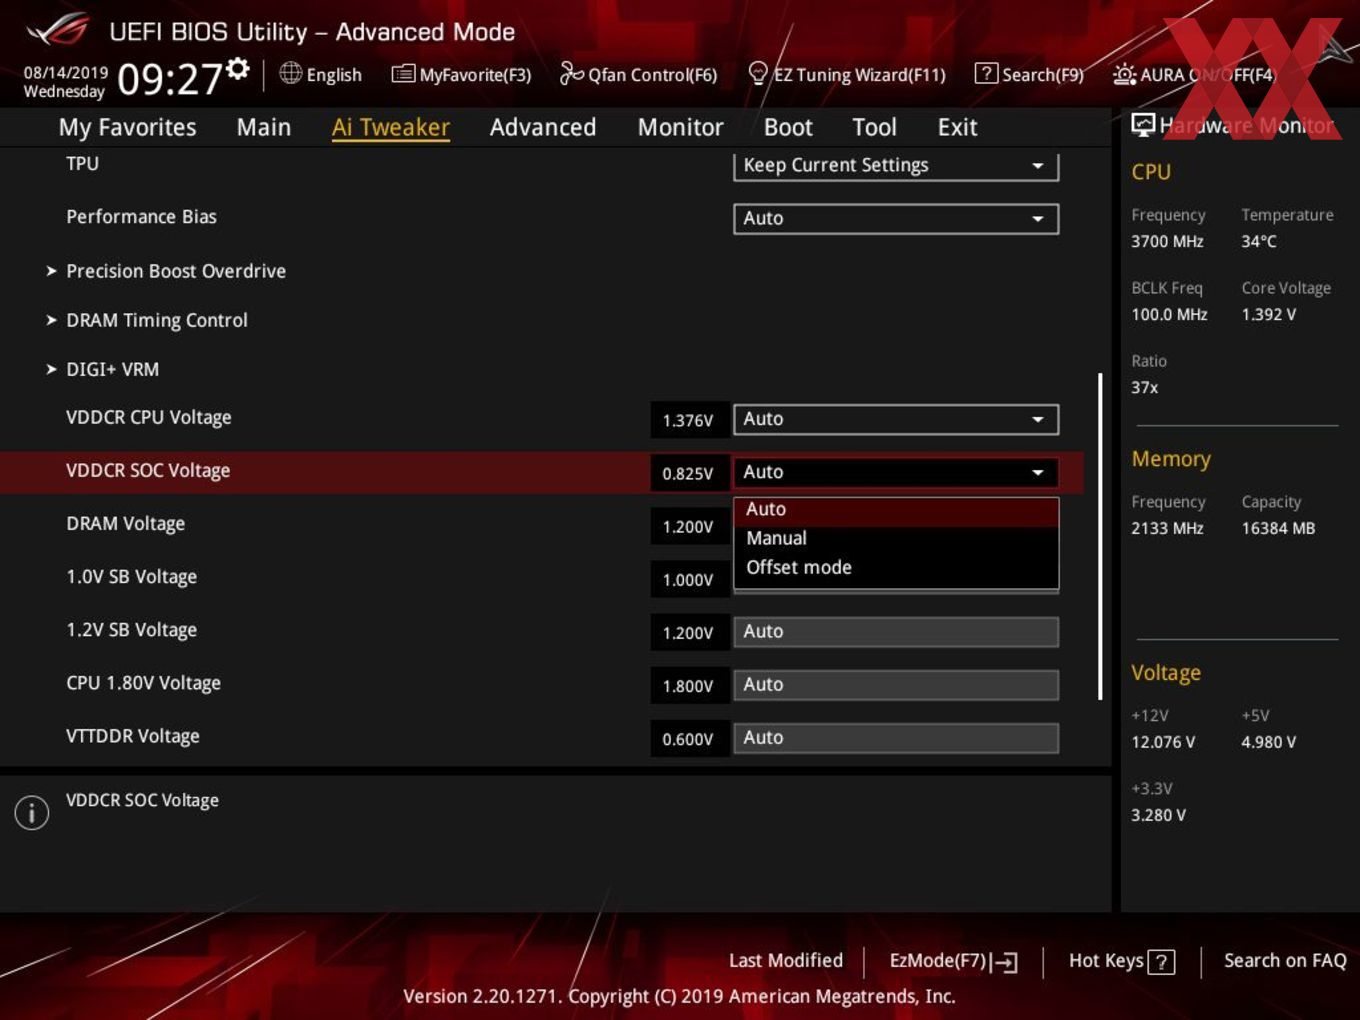Click Search(F9) label
Image resolution: width=1360 pixels, height=1020 pixels.
pyautogui.click(x=1043, y=75)
